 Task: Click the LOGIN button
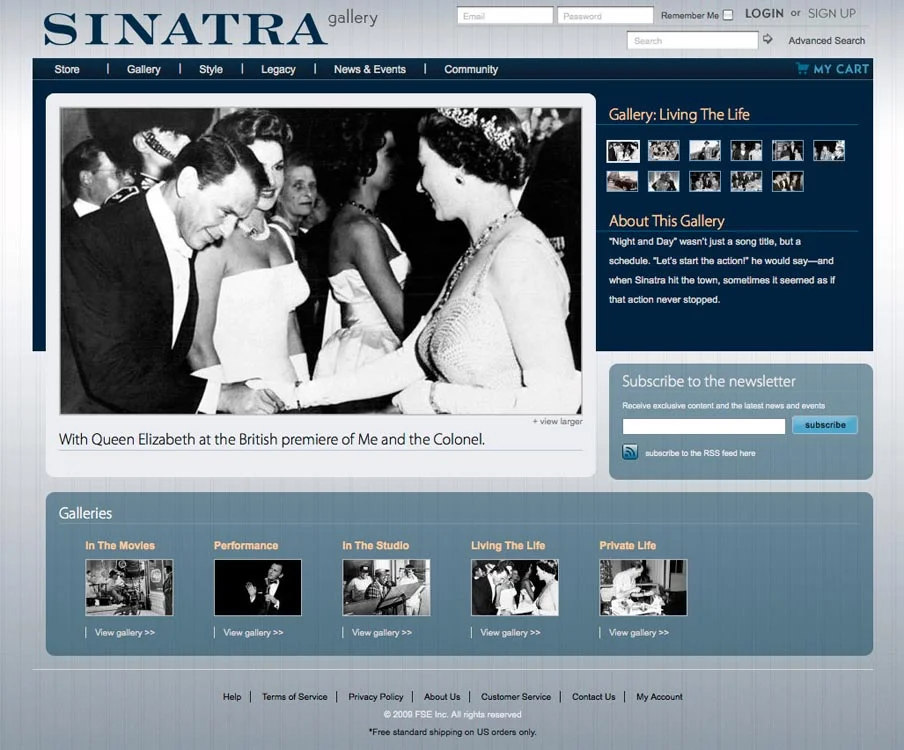[x=764, y=14]
